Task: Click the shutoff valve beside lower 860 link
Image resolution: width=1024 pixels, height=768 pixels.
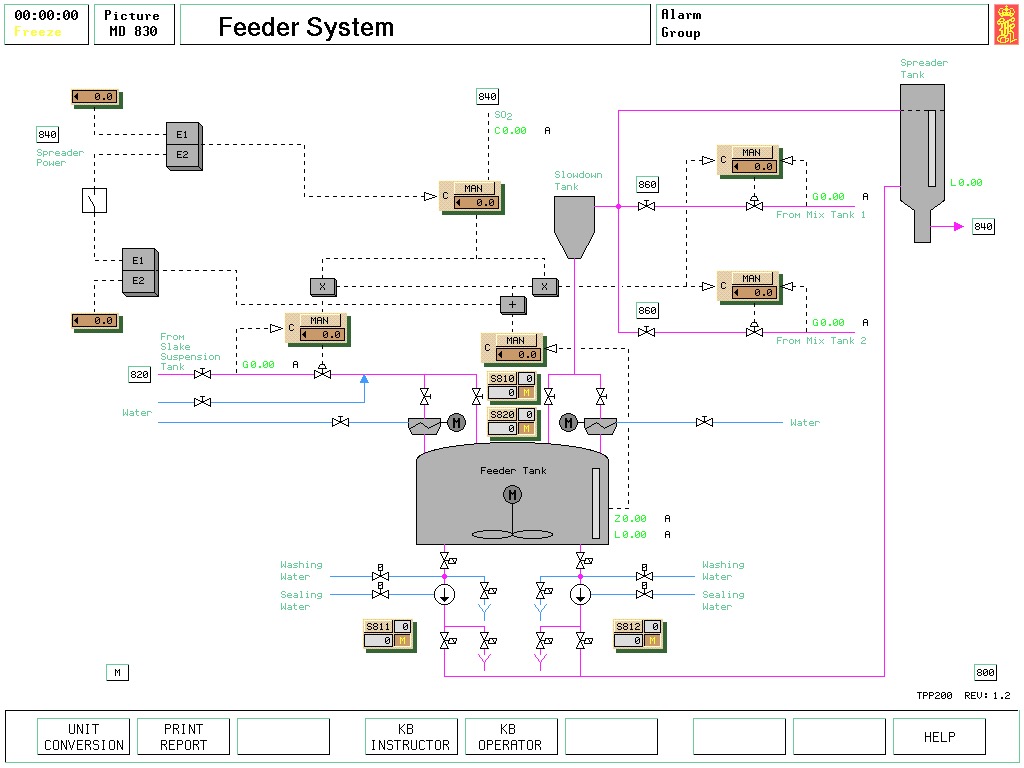Action: [x=647, y=332]
